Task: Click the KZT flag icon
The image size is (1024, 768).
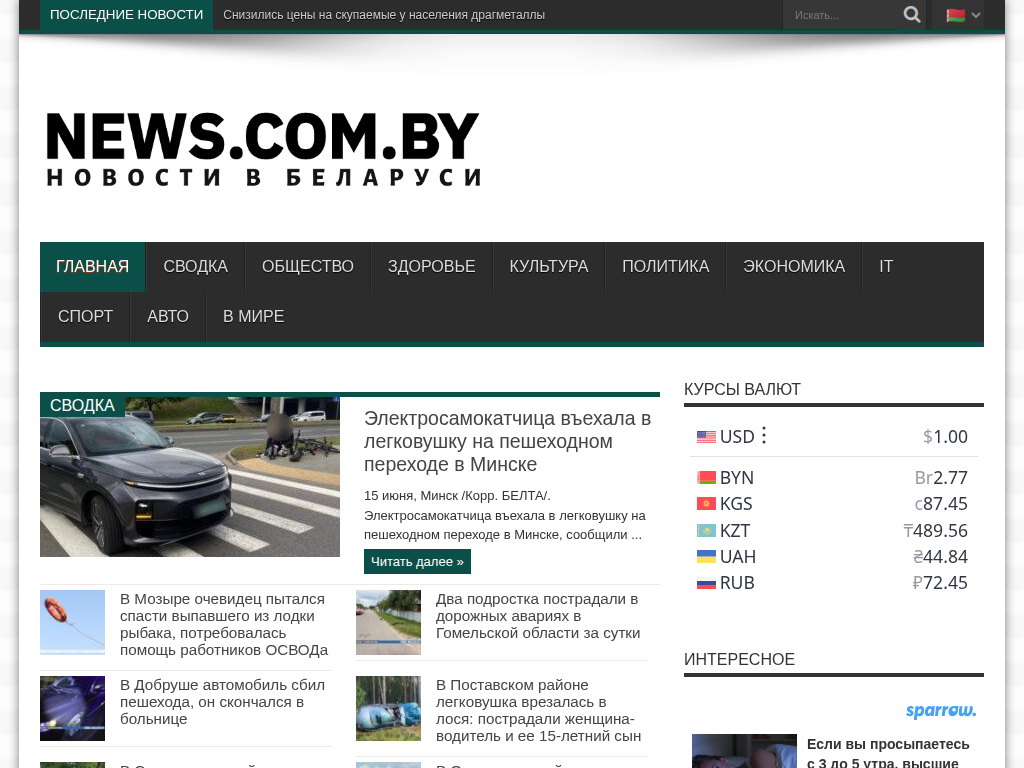Action: click(706, 531)
